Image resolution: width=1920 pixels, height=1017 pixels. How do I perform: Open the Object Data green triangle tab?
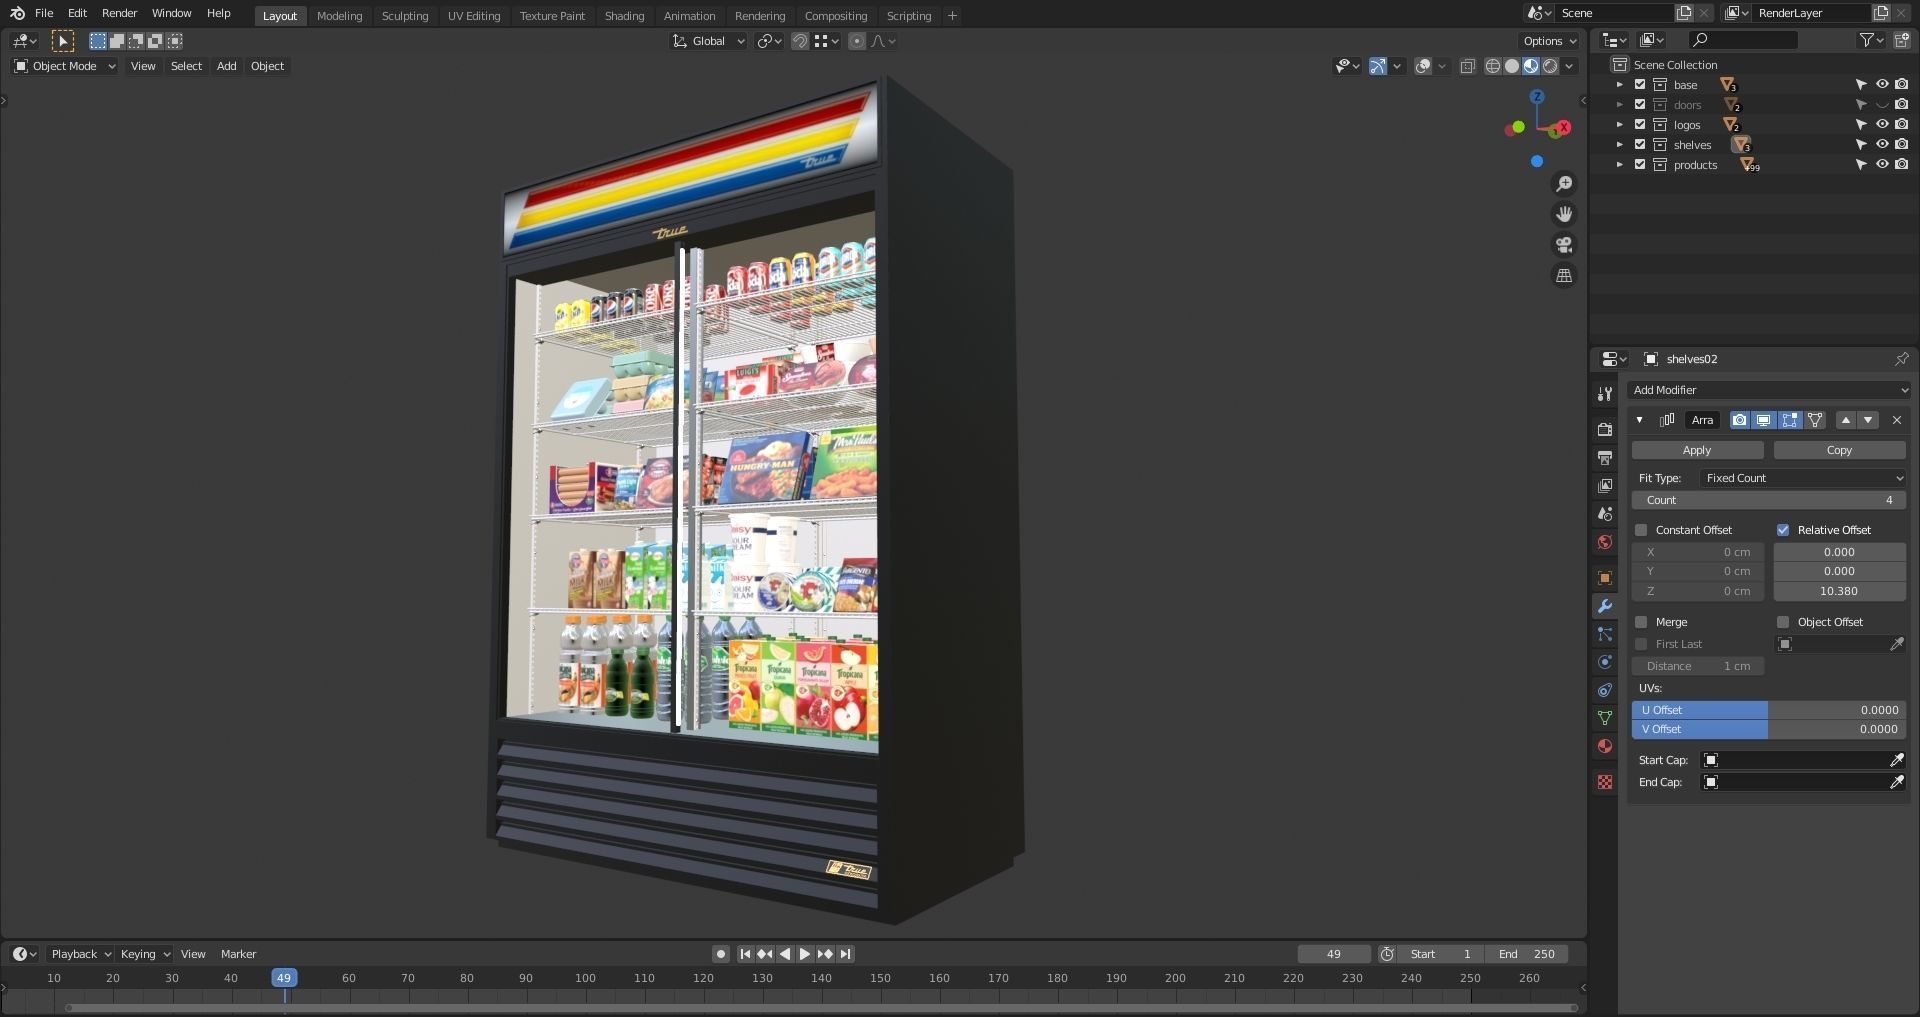click(x=1605, y=718)
